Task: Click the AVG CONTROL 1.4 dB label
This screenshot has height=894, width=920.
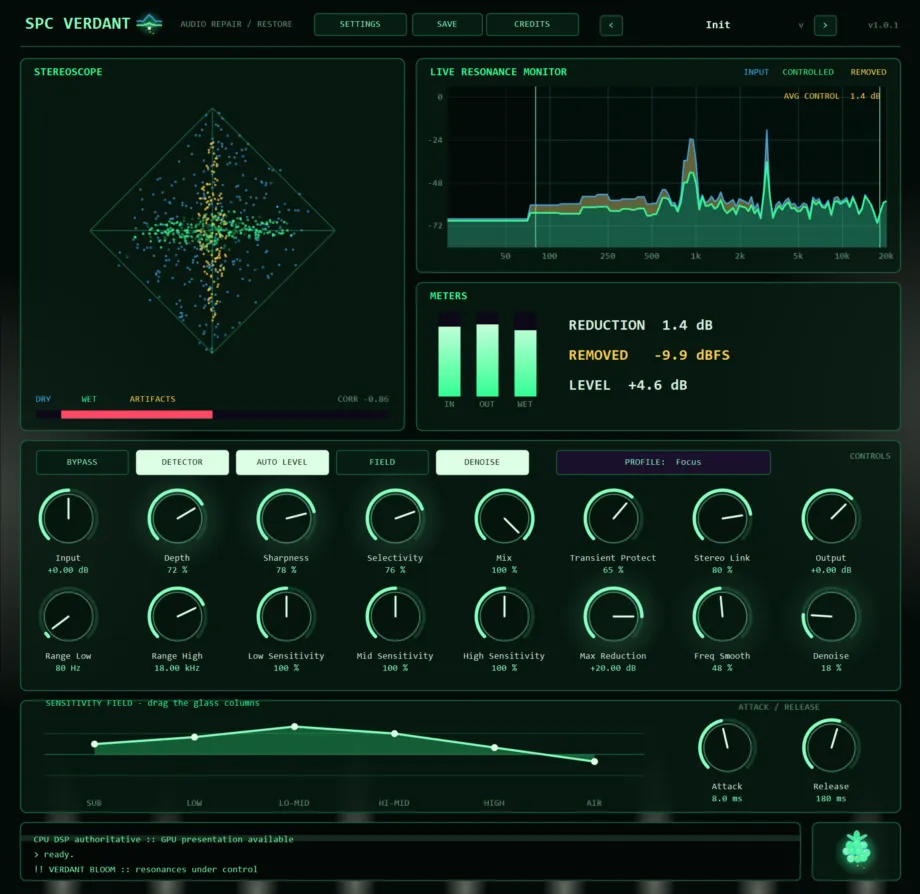Action: (x=831, y=96)
